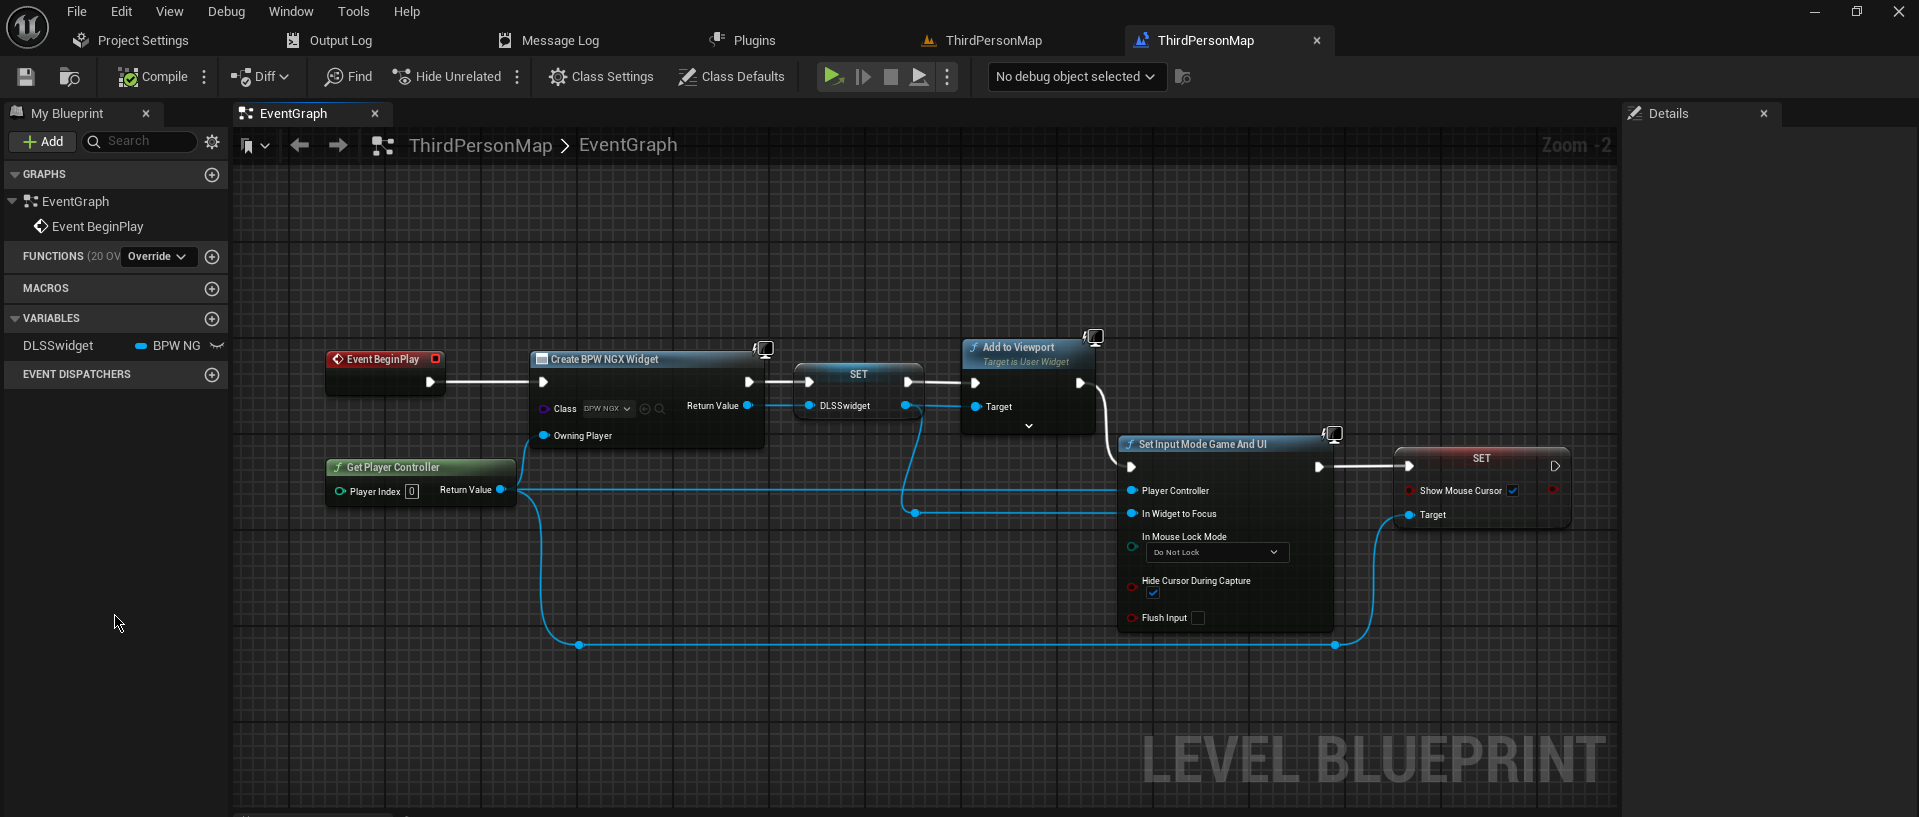1919x817 pixels.
Task: Open In Mouse Lock Mode dropdown
Action: (1216, 553)
